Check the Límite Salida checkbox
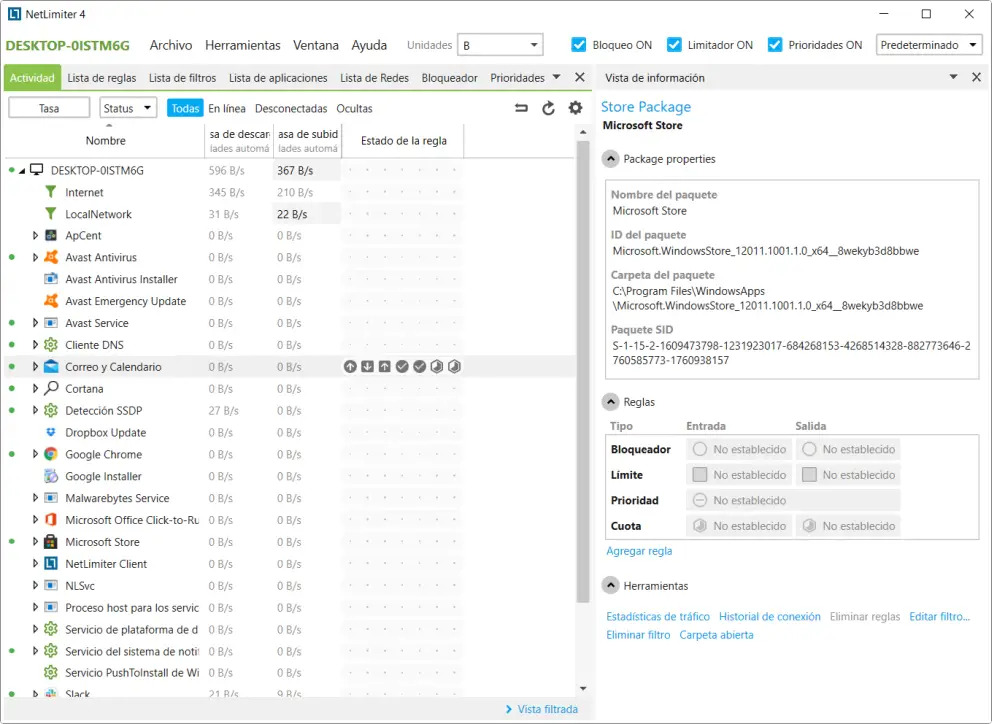Viewport: 992px width, 724px height. [x=809, y=474]
